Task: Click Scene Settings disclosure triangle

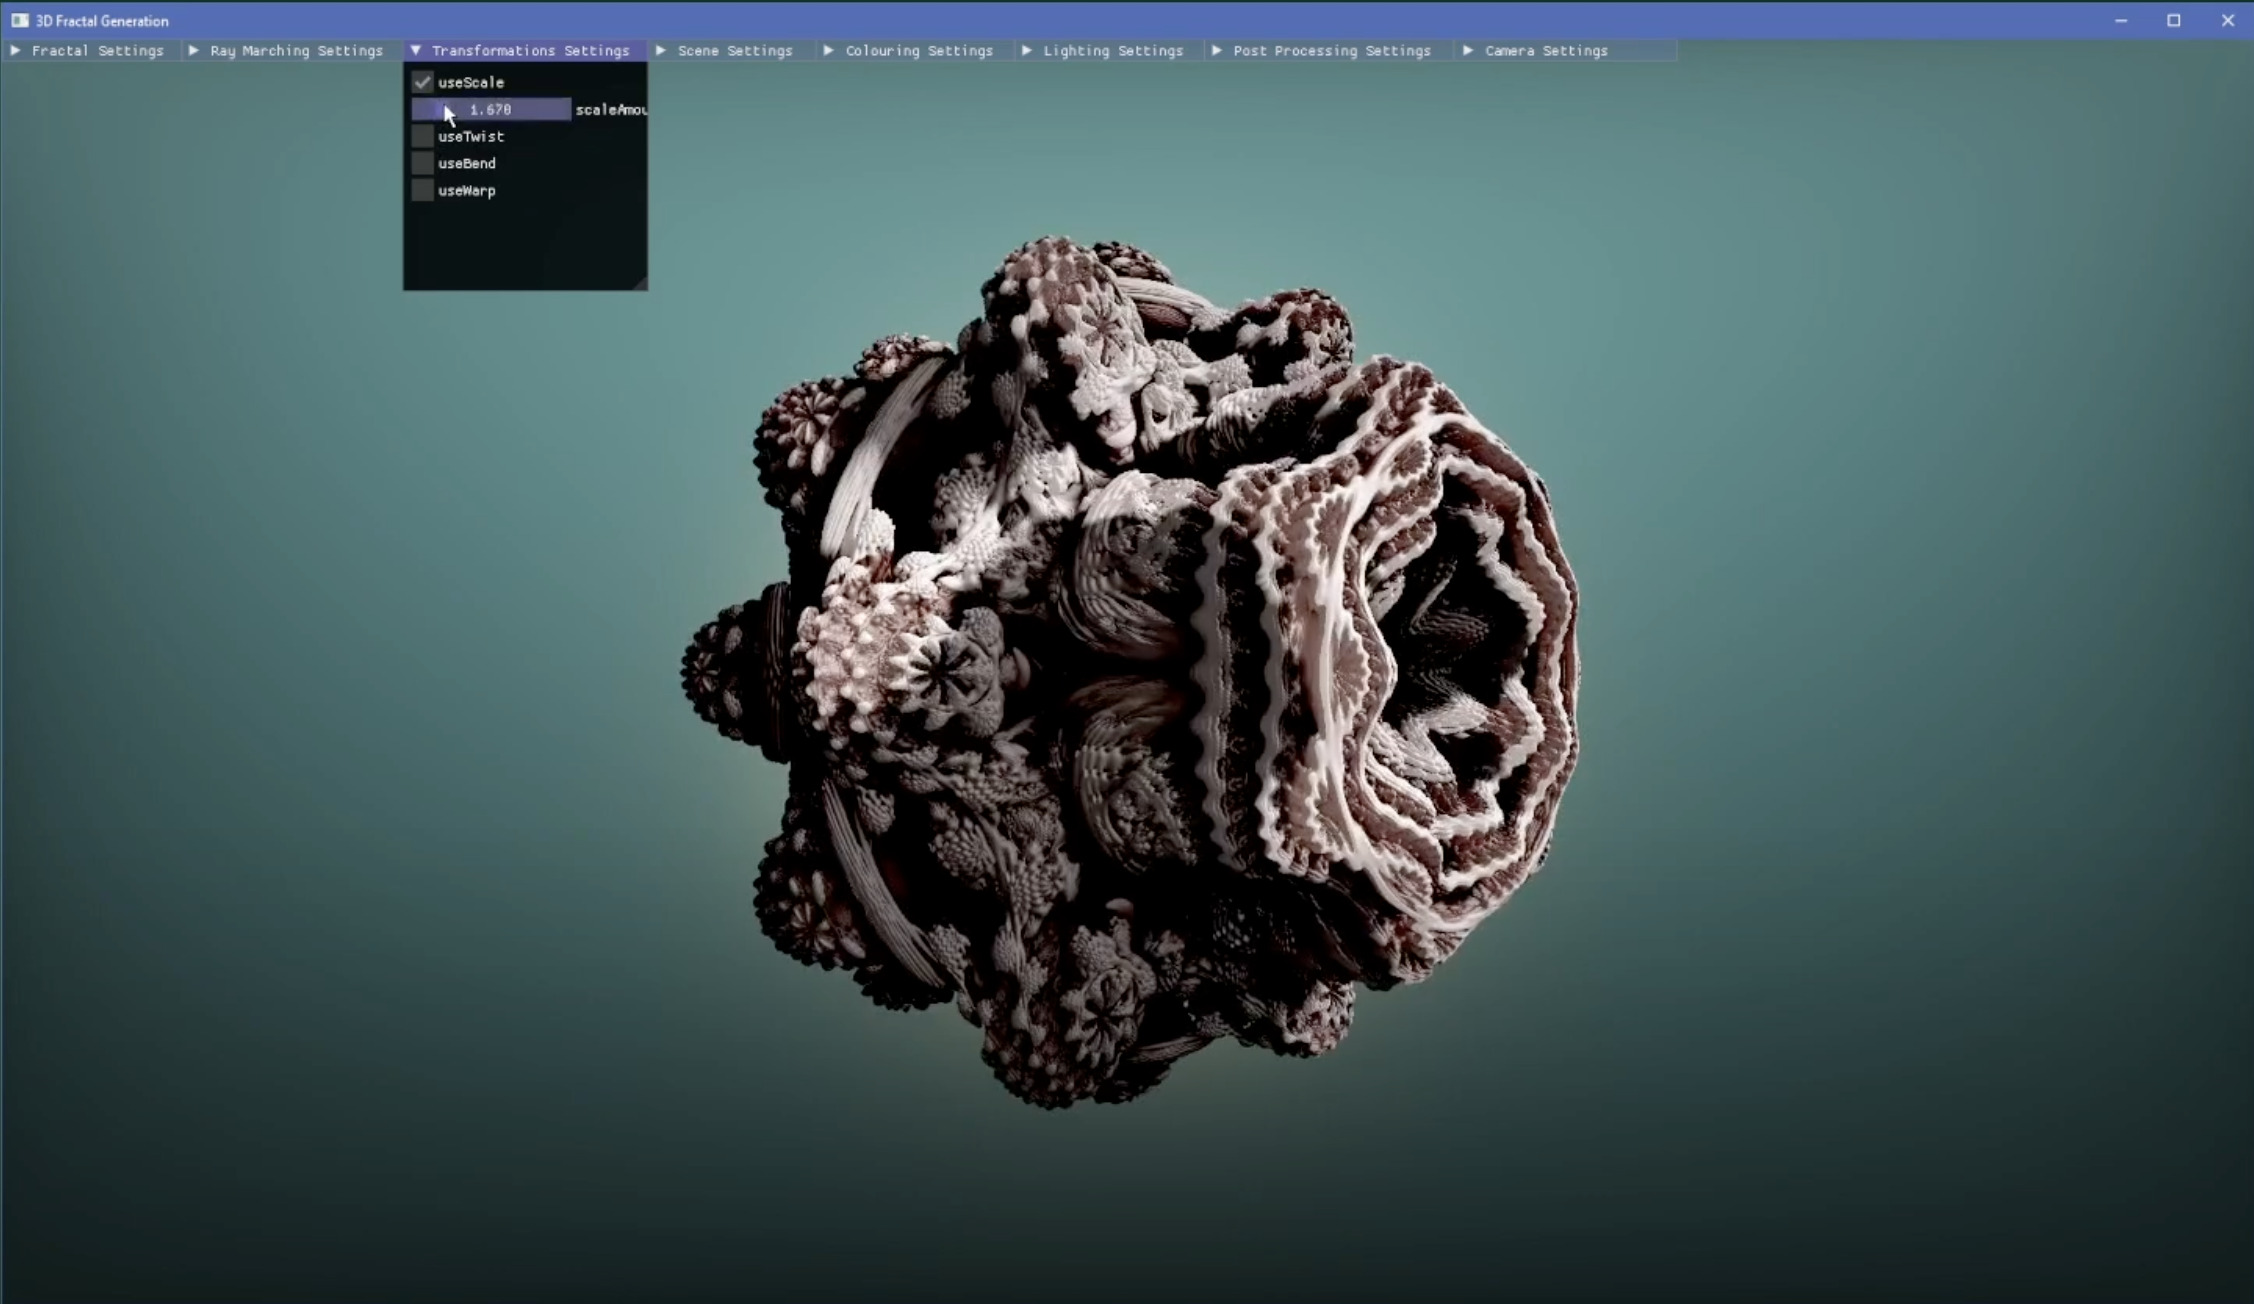Action: point(661,50)
